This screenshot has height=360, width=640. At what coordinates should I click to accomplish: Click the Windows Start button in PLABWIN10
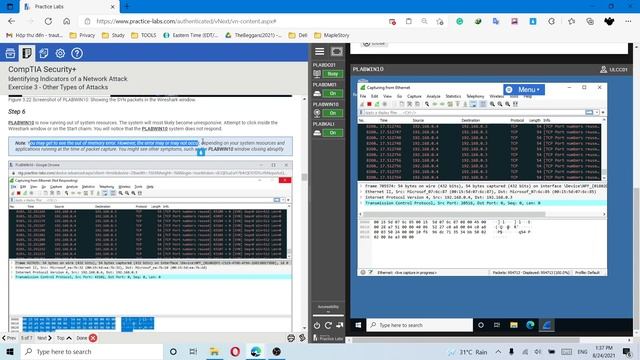(358, 325)
